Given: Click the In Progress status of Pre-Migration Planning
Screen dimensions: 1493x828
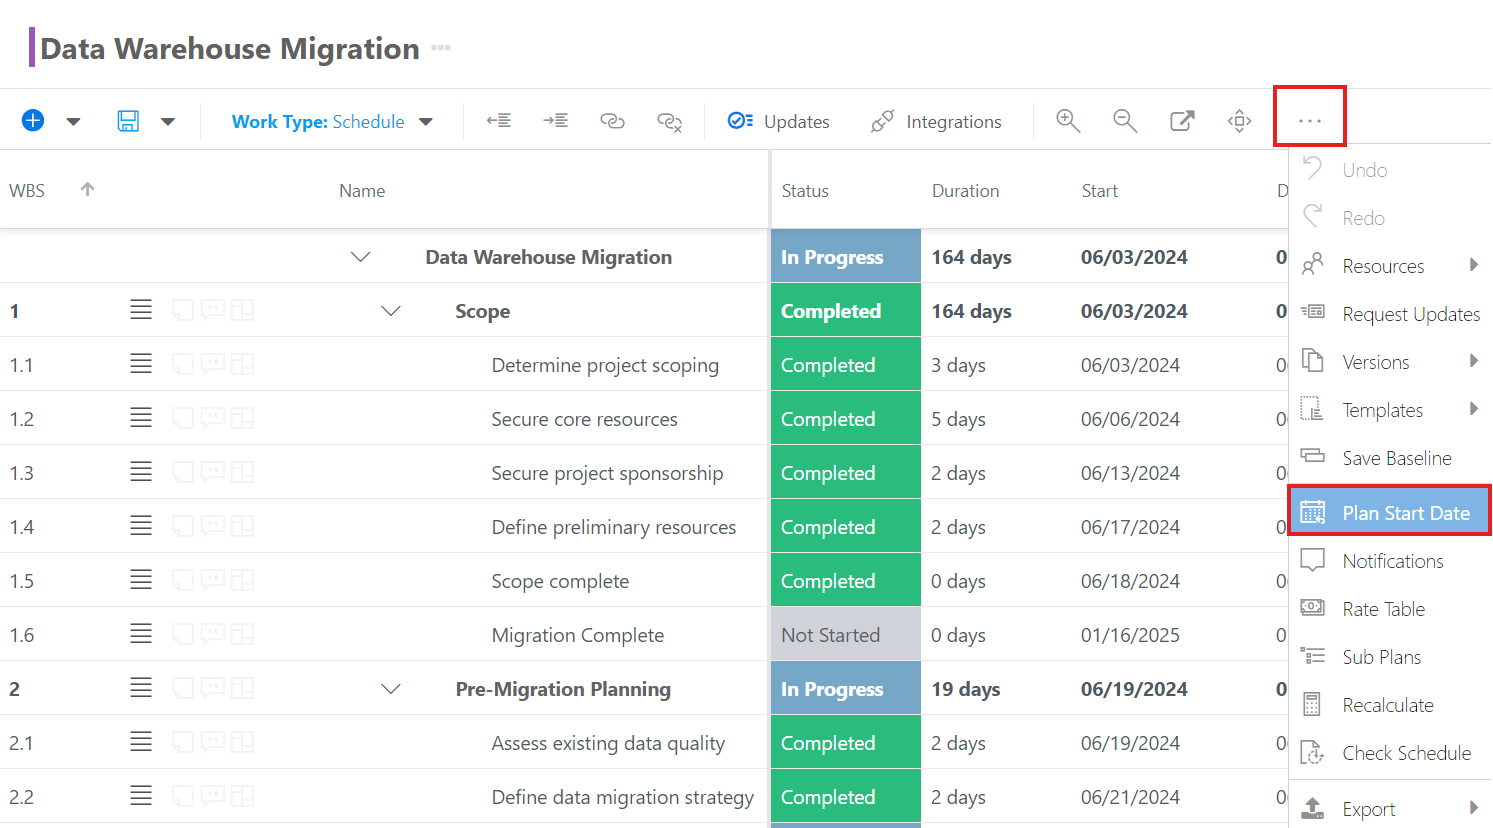Looking at the screenshot, I should pyautogui.click(x=845, y=689).
